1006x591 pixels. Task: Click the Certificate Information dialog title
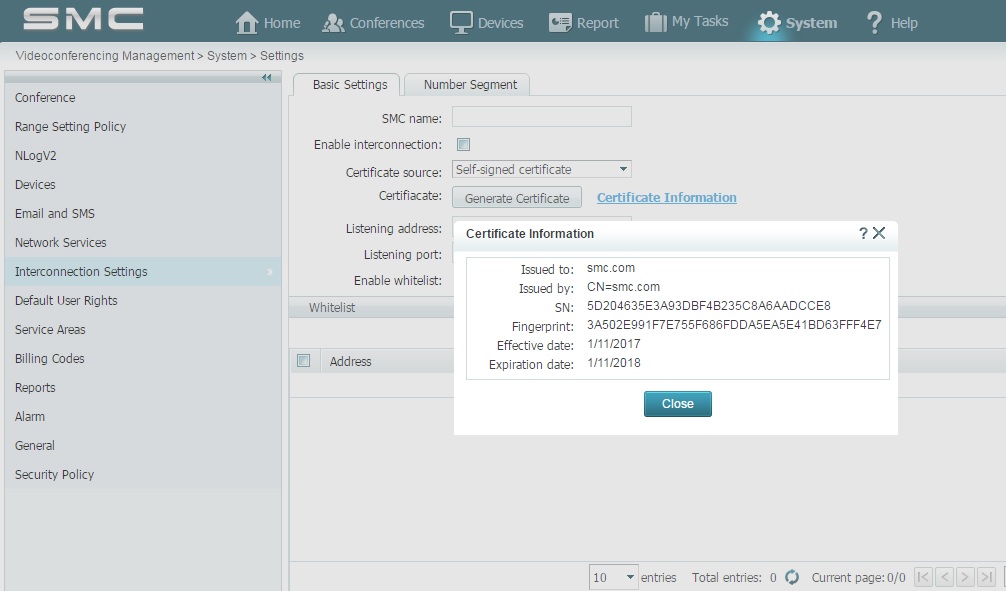530,234
